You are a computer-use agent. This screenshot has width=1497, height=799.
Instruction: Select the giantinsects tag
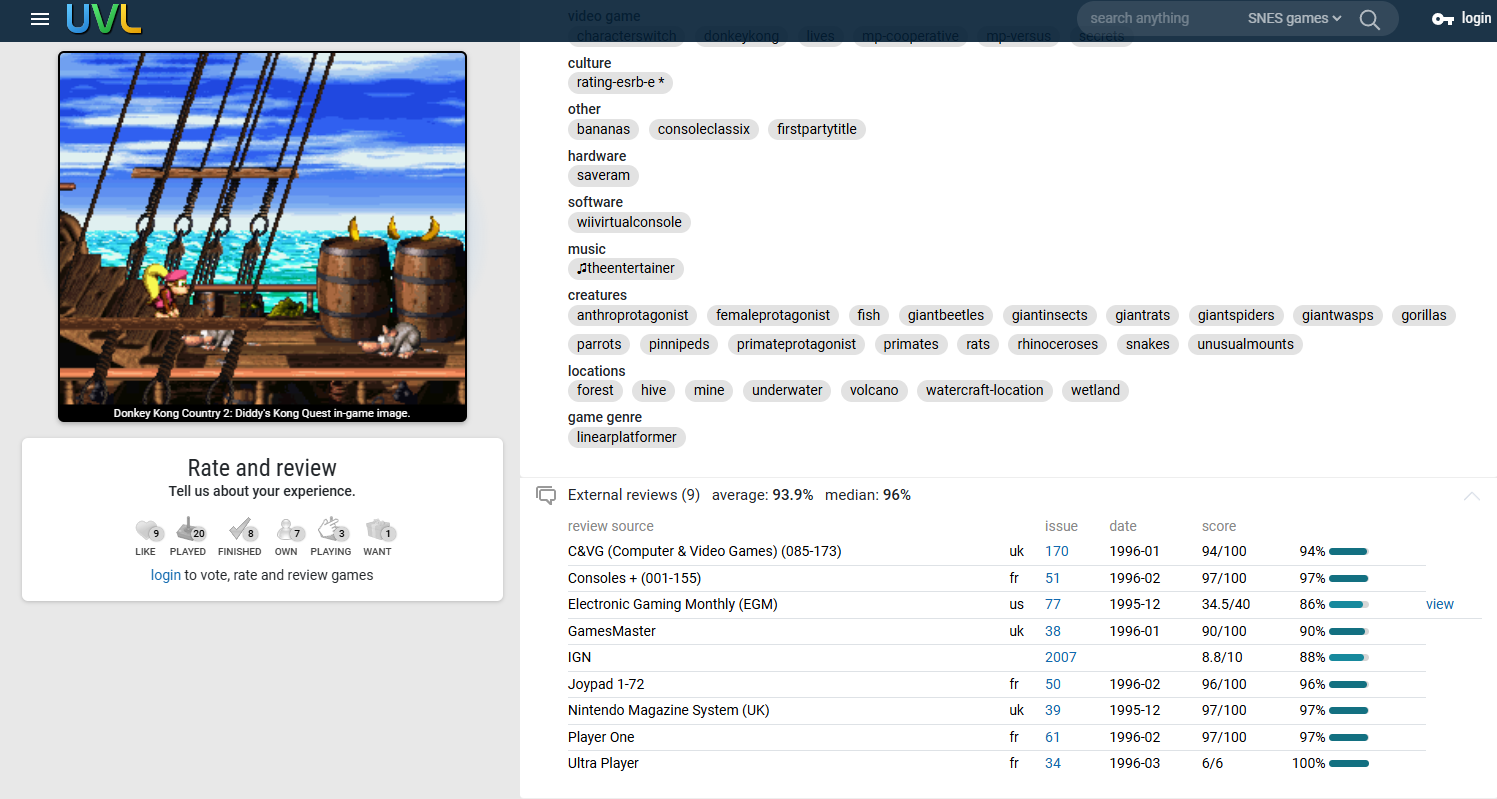click(1049, 315)
